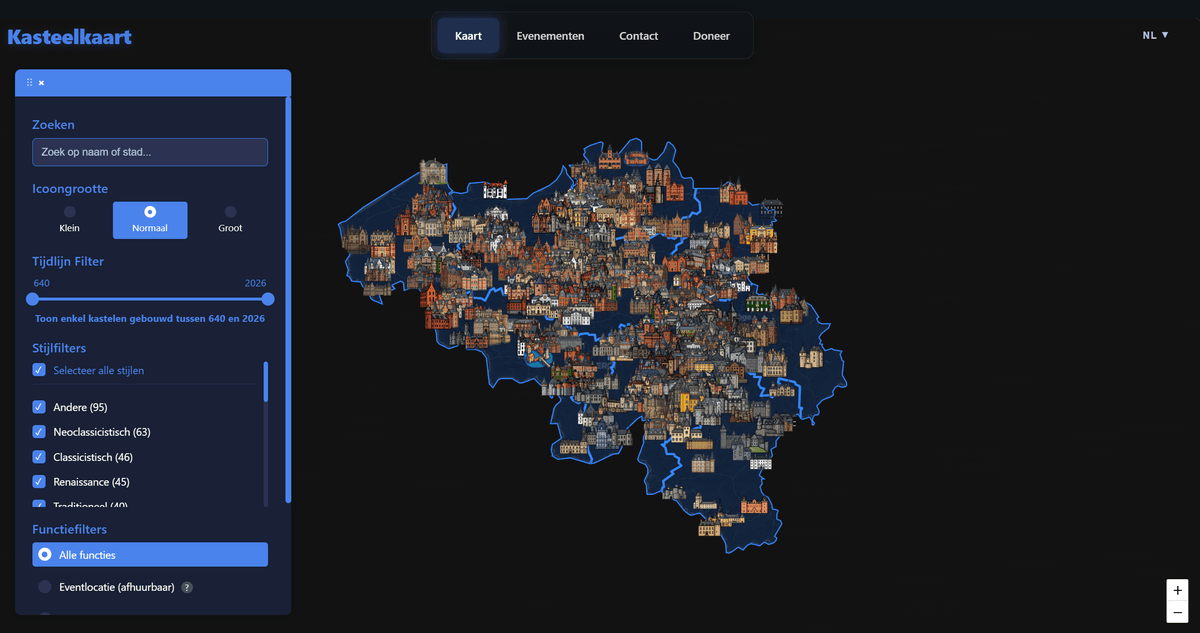
Task: Open the Evenementen tab
Action: [550, 36]
